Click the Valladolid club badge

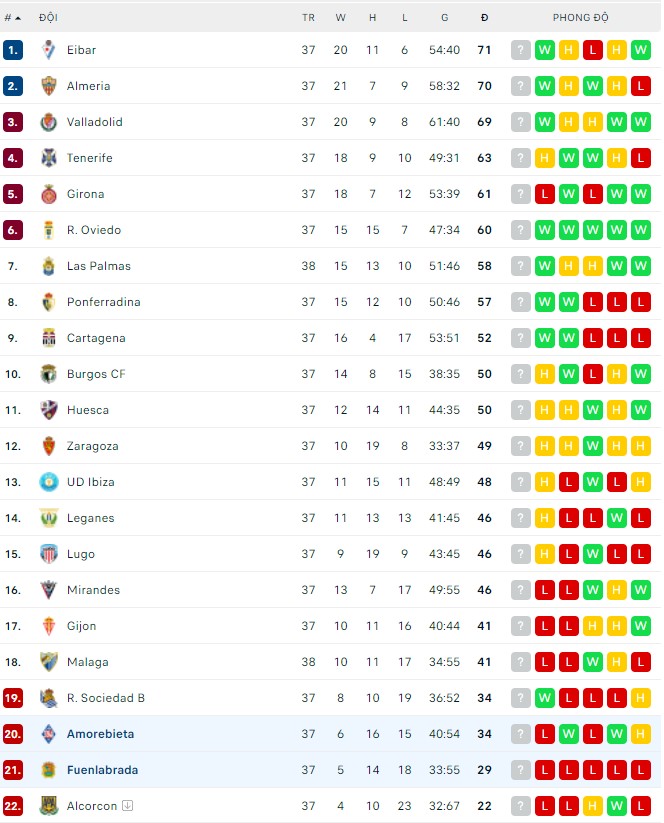tap(49, 122)
